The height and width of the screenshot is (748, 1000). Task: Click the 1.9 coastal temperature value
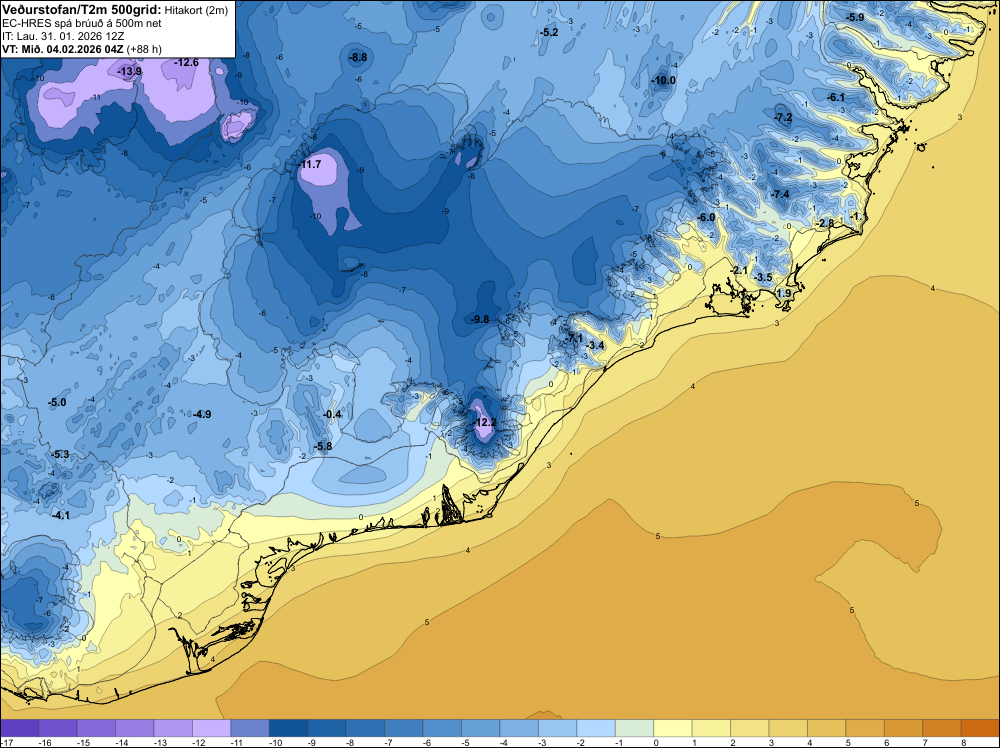pos(784,293)
